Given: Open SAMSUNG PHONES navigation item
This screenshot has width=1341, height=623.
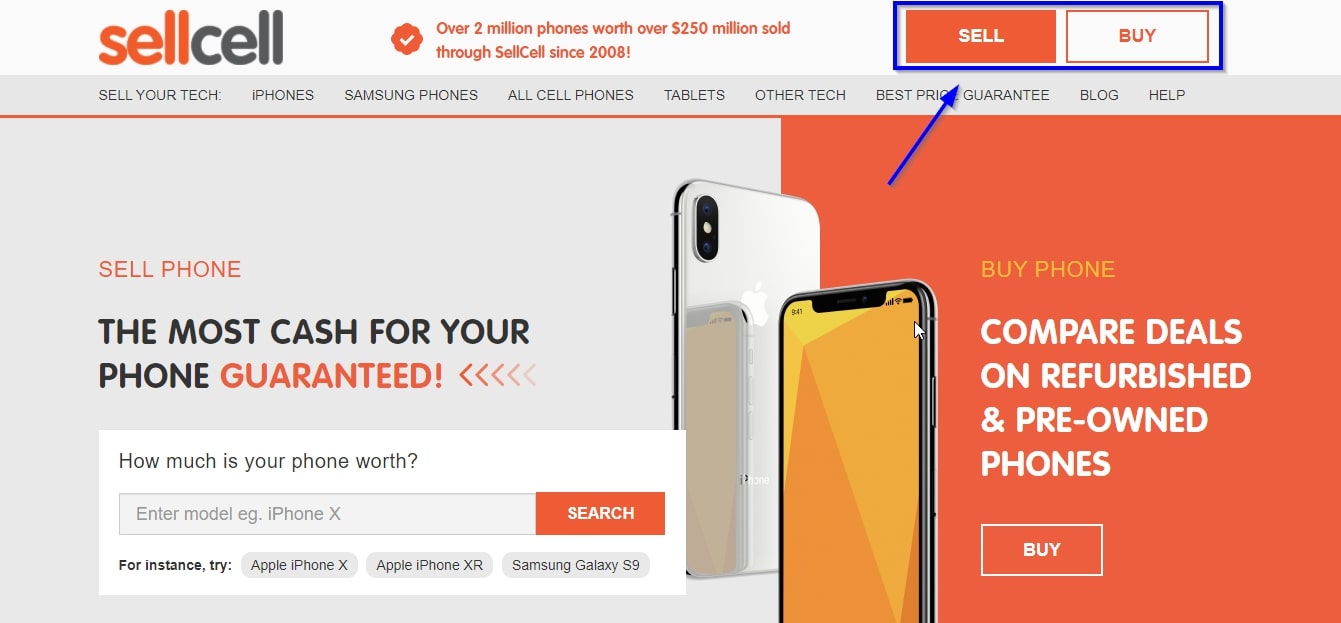Looking at the screenshot, I should coord(411,95).
